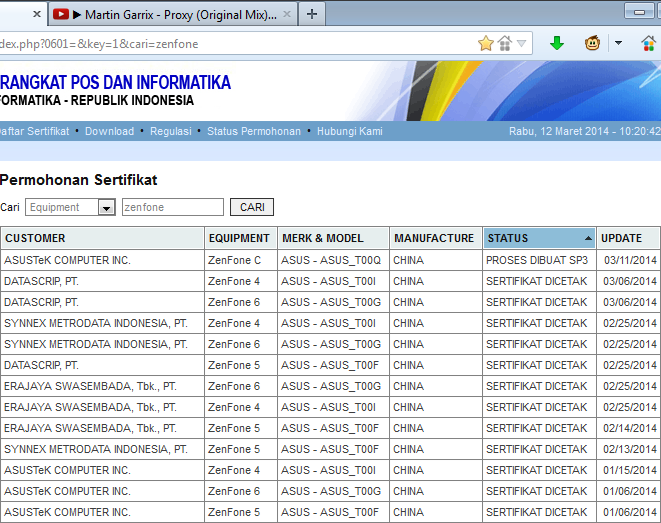Click the bookmark star icon in the address bar
661x523 pixels.
tap(486, 43)
